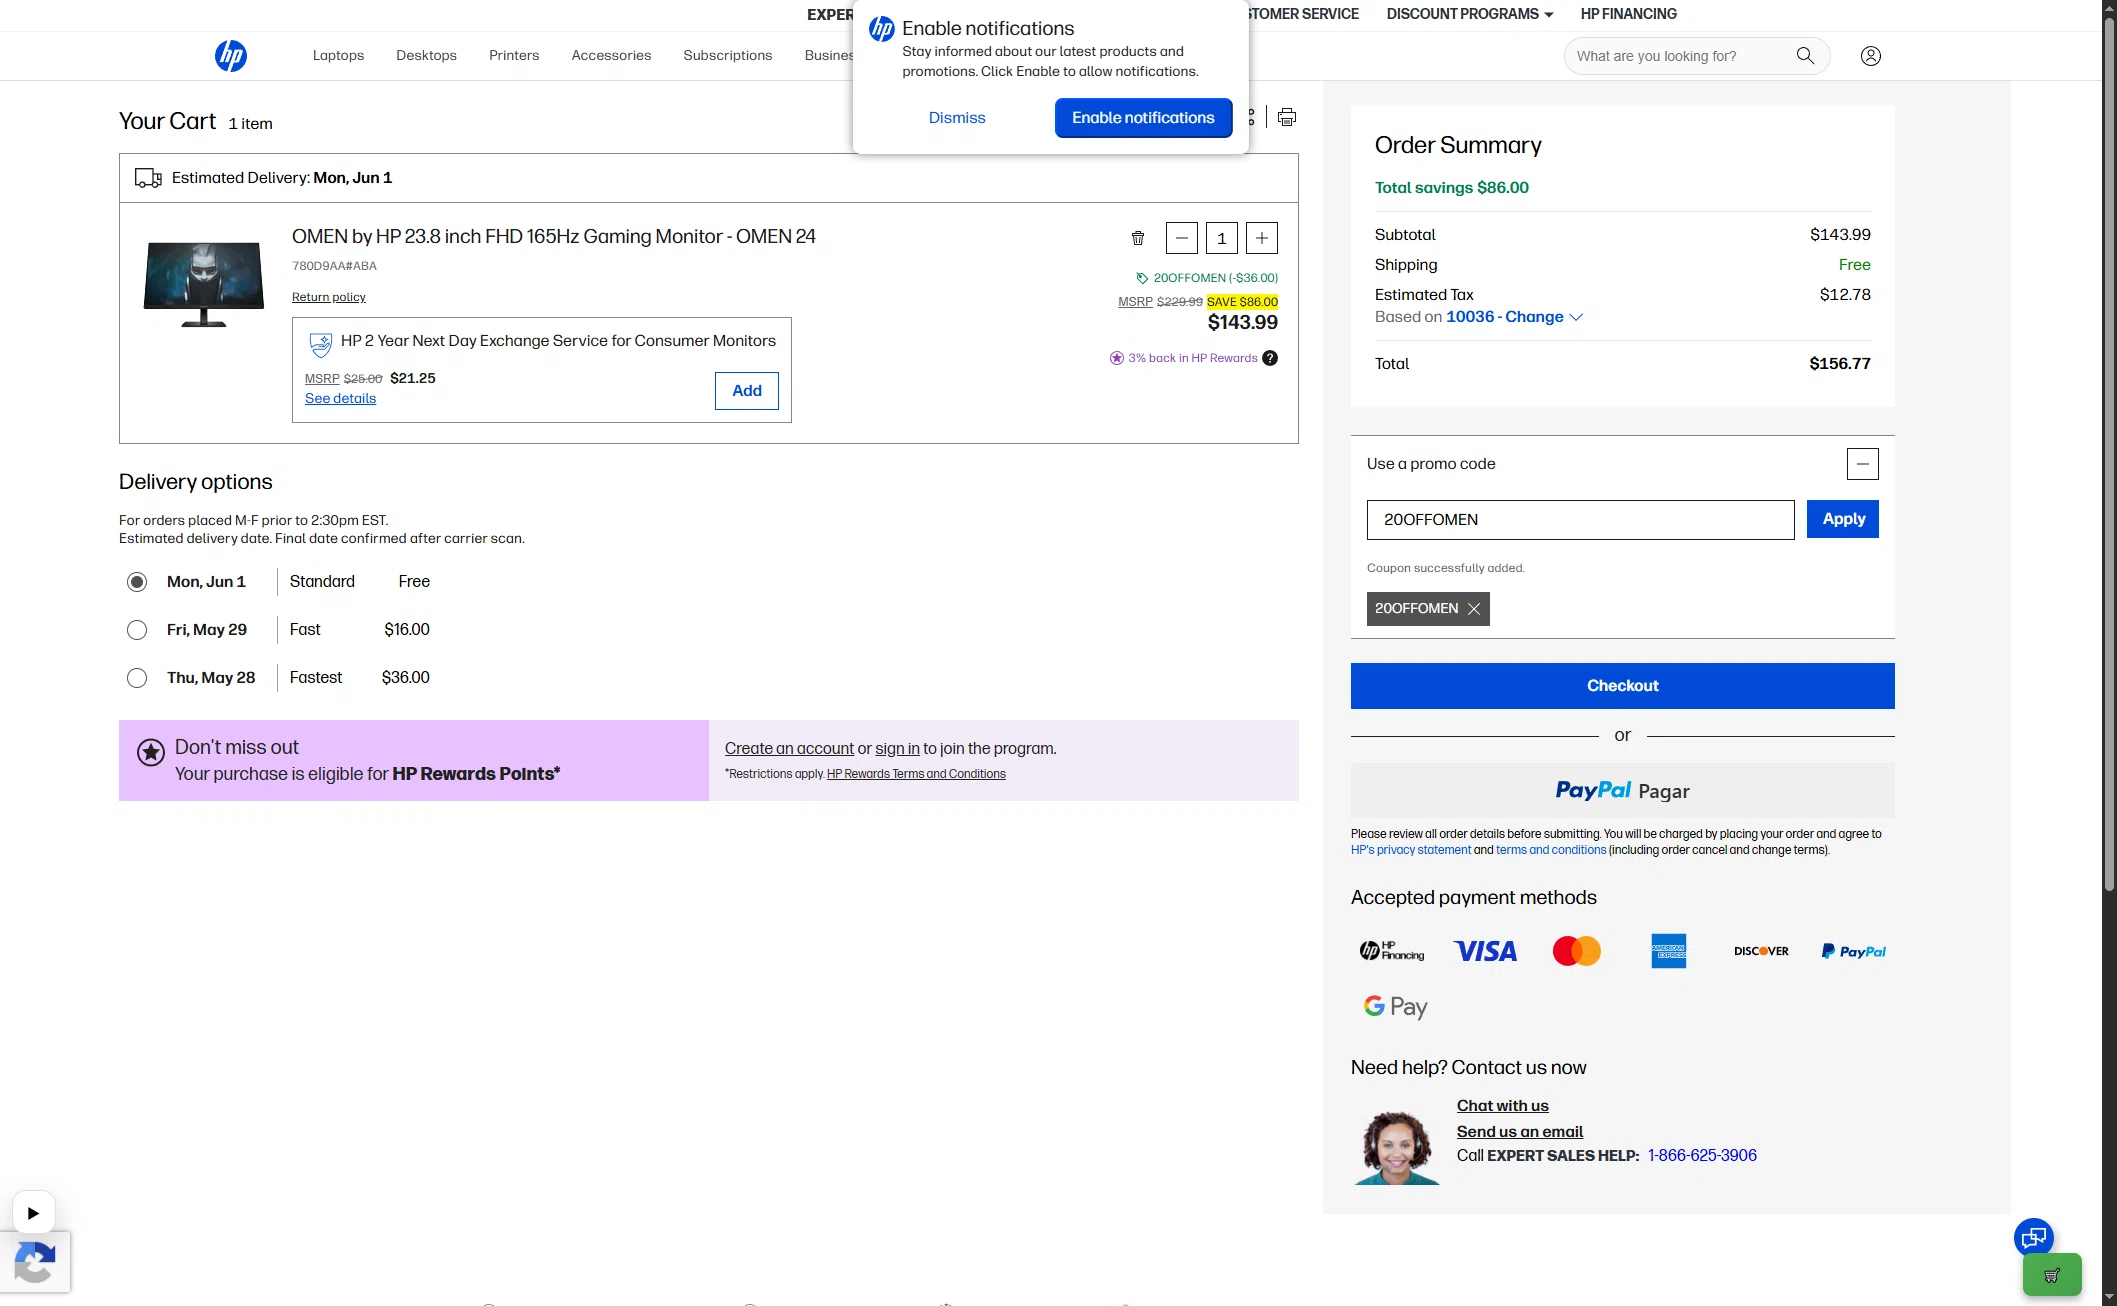Click the Mastercard payment logo
The image size is (2117, 1306).
1577,951
